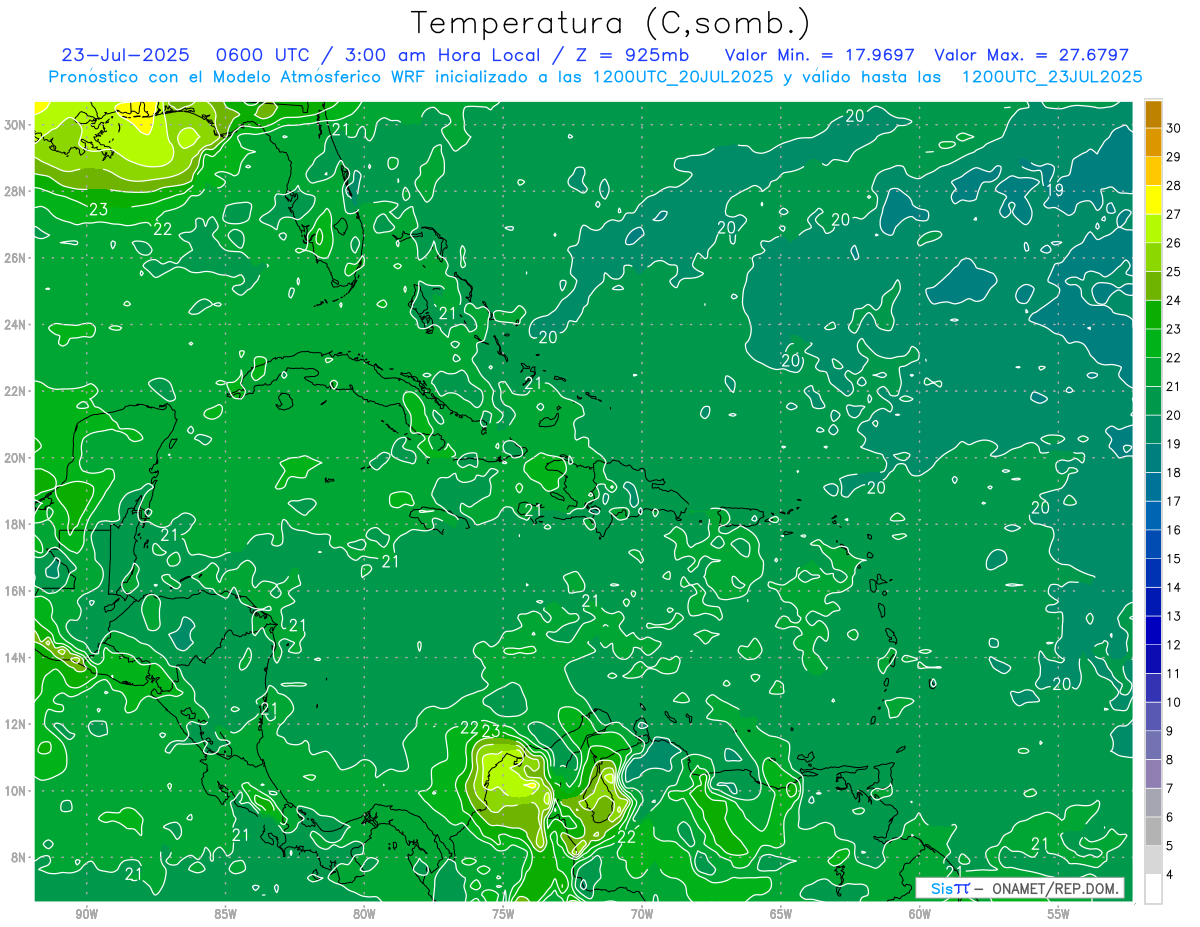The height and width of the screenshot is (927, 1200).
Task: Click the '28N' latitude label
Action: click(16, 191)
